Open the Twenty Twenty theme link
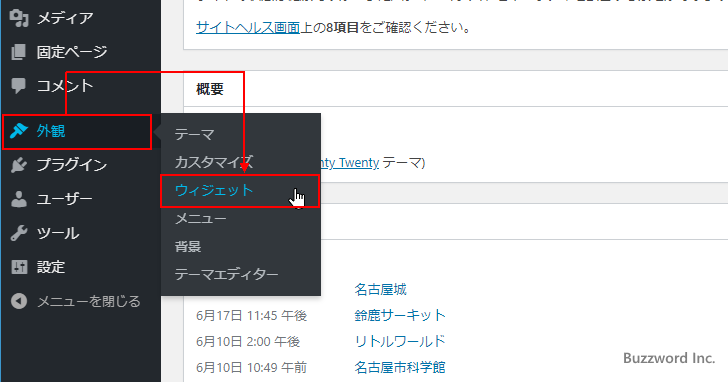Screen dimensions: 728x382 (x=350, y=163)
